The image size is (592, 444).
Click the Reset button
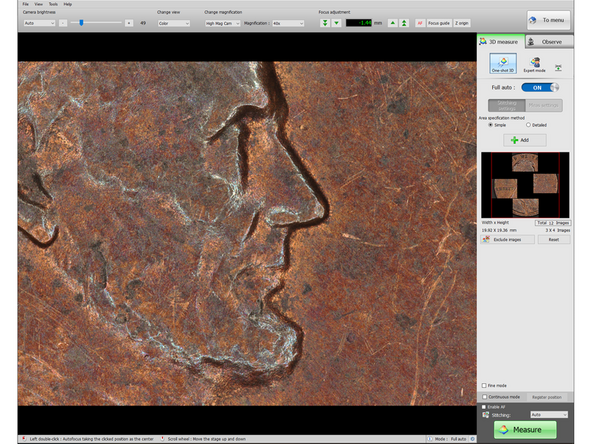[x=553, y=239]
